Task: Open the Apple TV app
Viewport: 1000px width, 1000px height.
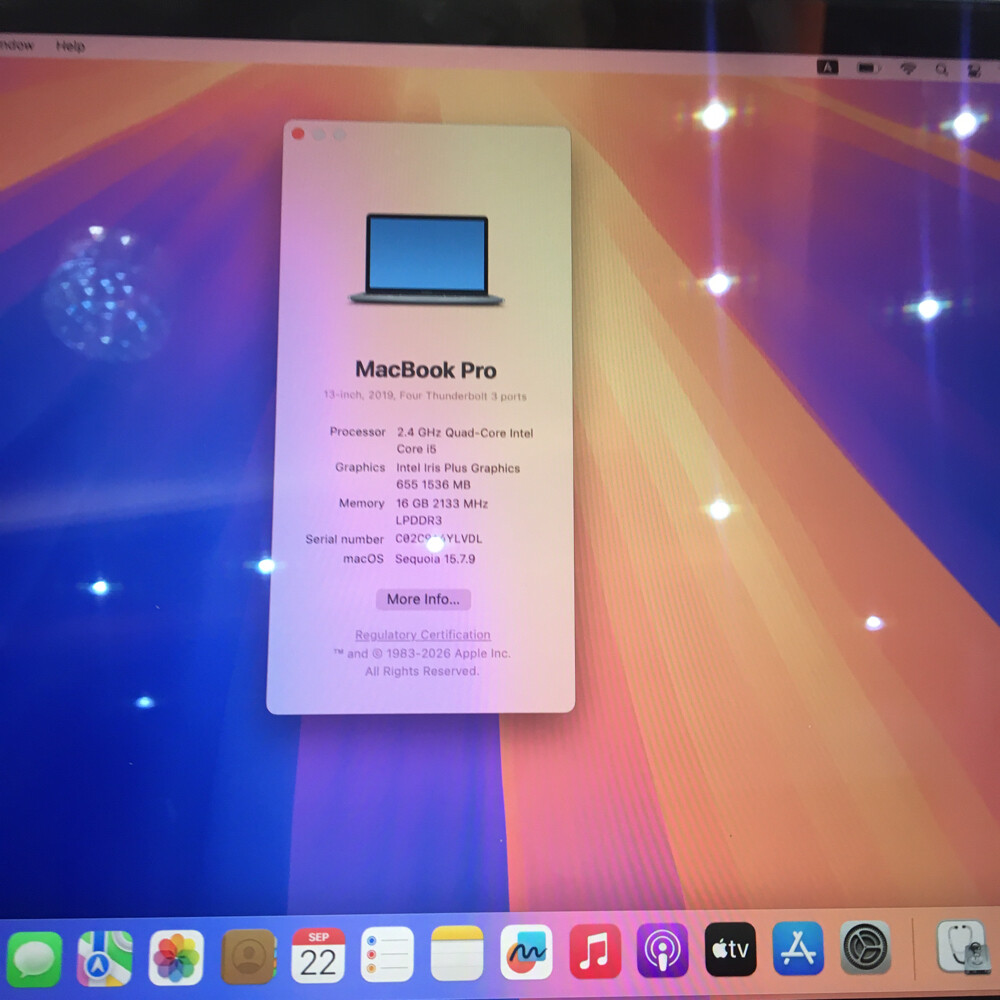Action: (730, 949)
